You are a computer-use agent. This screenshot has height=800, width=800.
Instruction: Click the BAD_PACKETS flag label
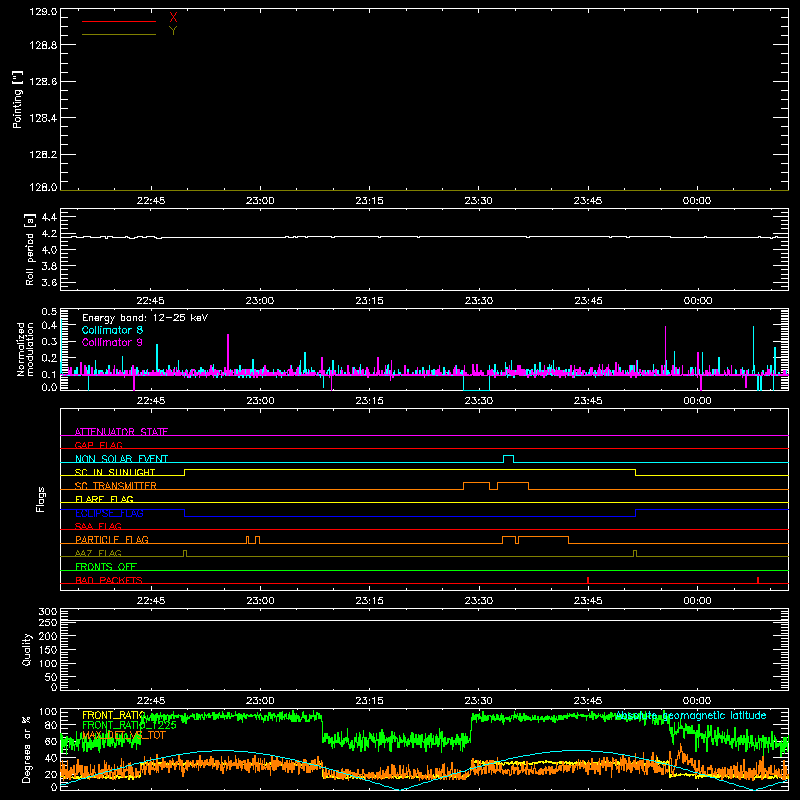109,580
